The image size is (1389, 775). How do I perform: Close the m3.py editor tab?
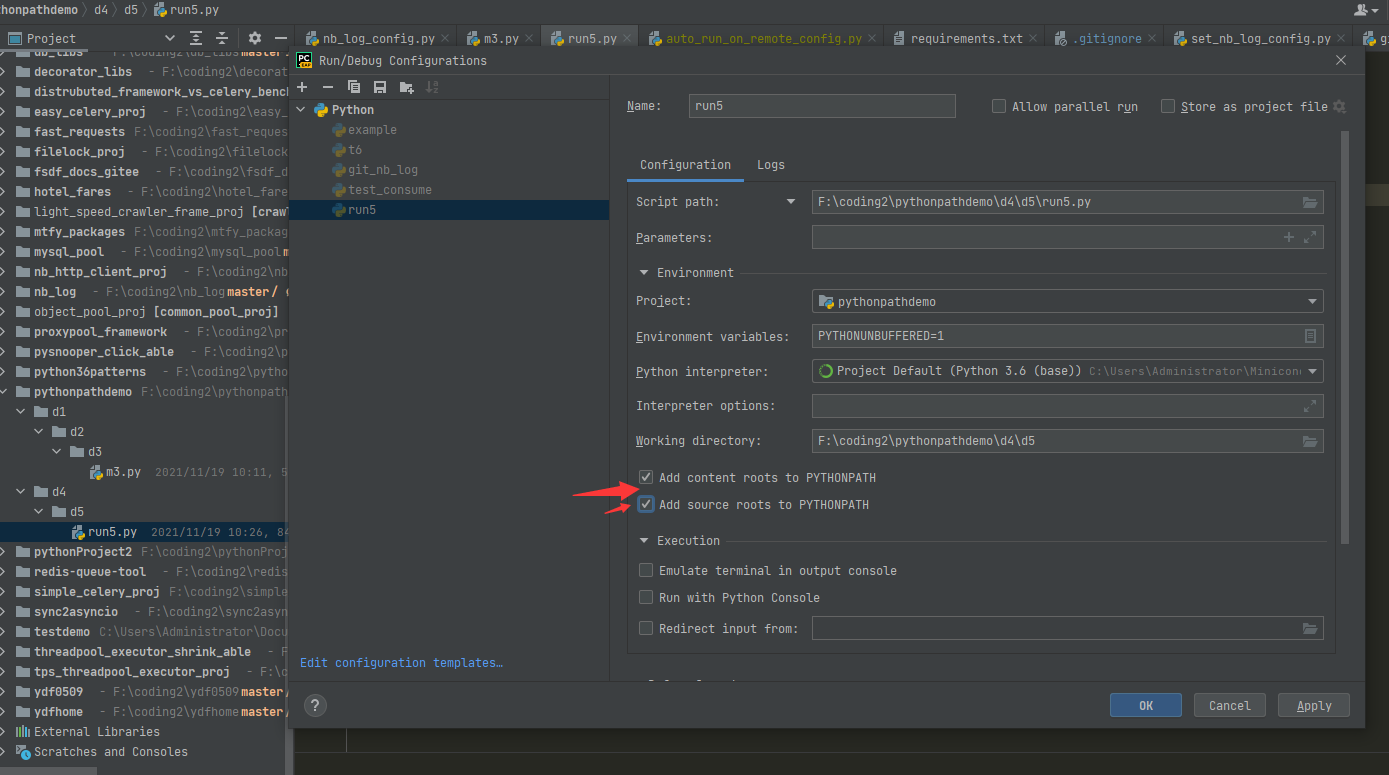click(530, 39)
